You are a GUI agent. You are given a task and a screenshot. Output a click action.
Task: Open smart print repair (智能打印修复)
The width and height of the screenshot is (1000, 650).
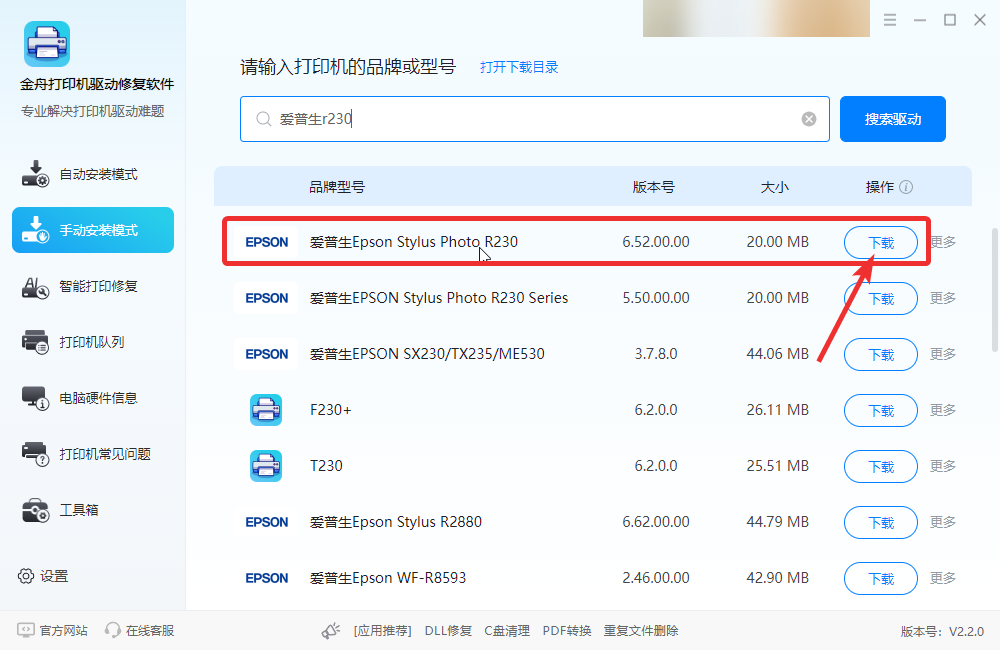93,286
